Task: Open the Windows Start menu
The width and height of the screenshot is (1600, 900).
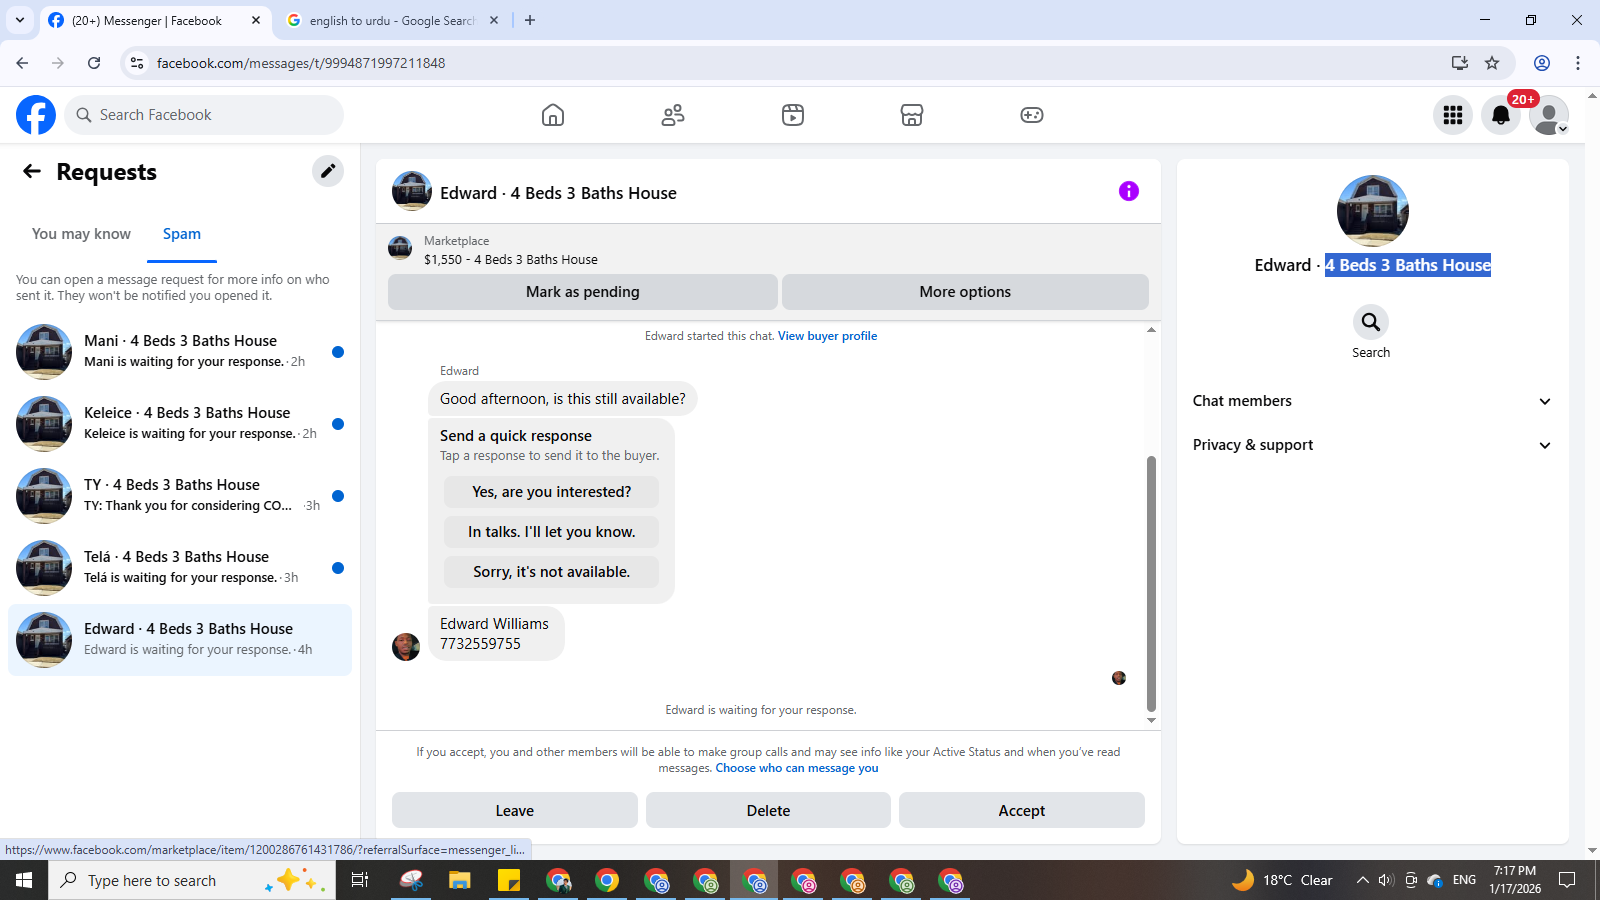Action: pyautogui.click(x=24, y=880)
